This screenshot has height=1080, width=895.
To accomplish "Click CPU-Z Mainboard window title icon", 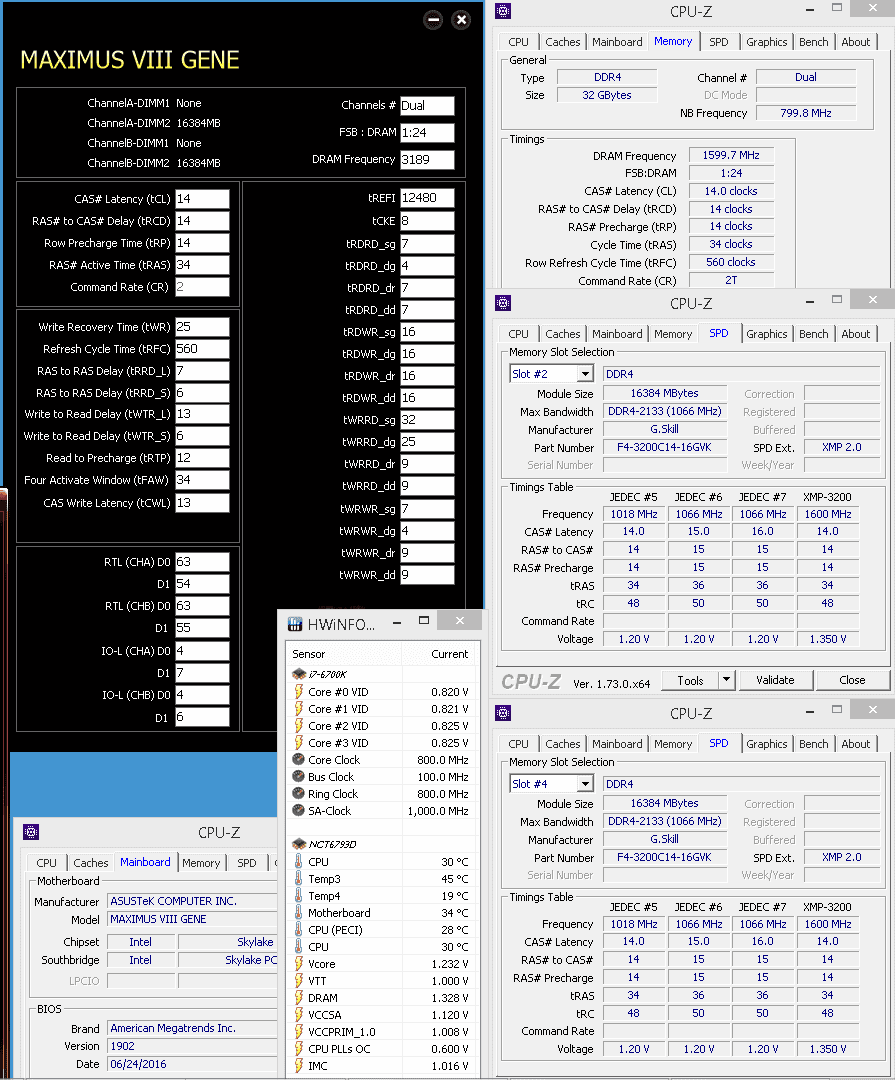I will pos(31,832).
